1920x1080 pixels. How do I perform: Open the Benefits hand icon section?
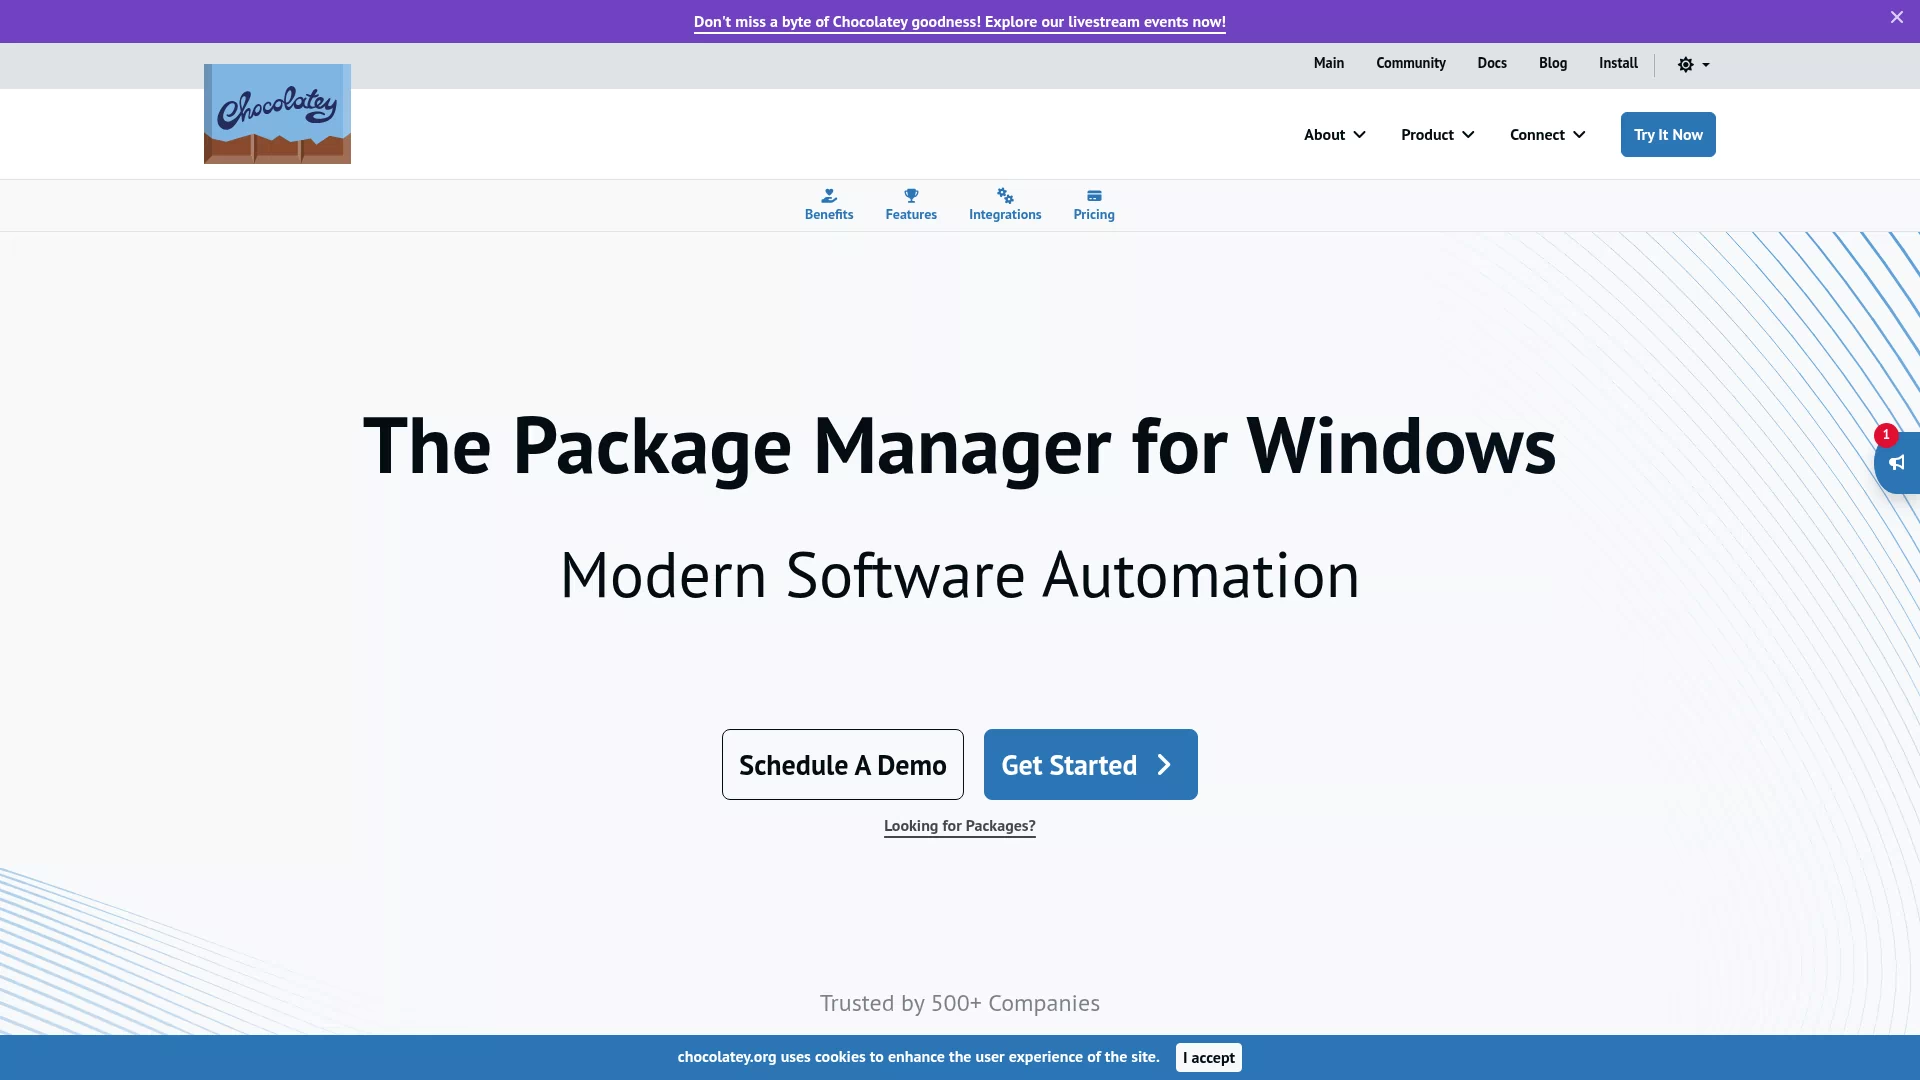[x=829, y=196]
